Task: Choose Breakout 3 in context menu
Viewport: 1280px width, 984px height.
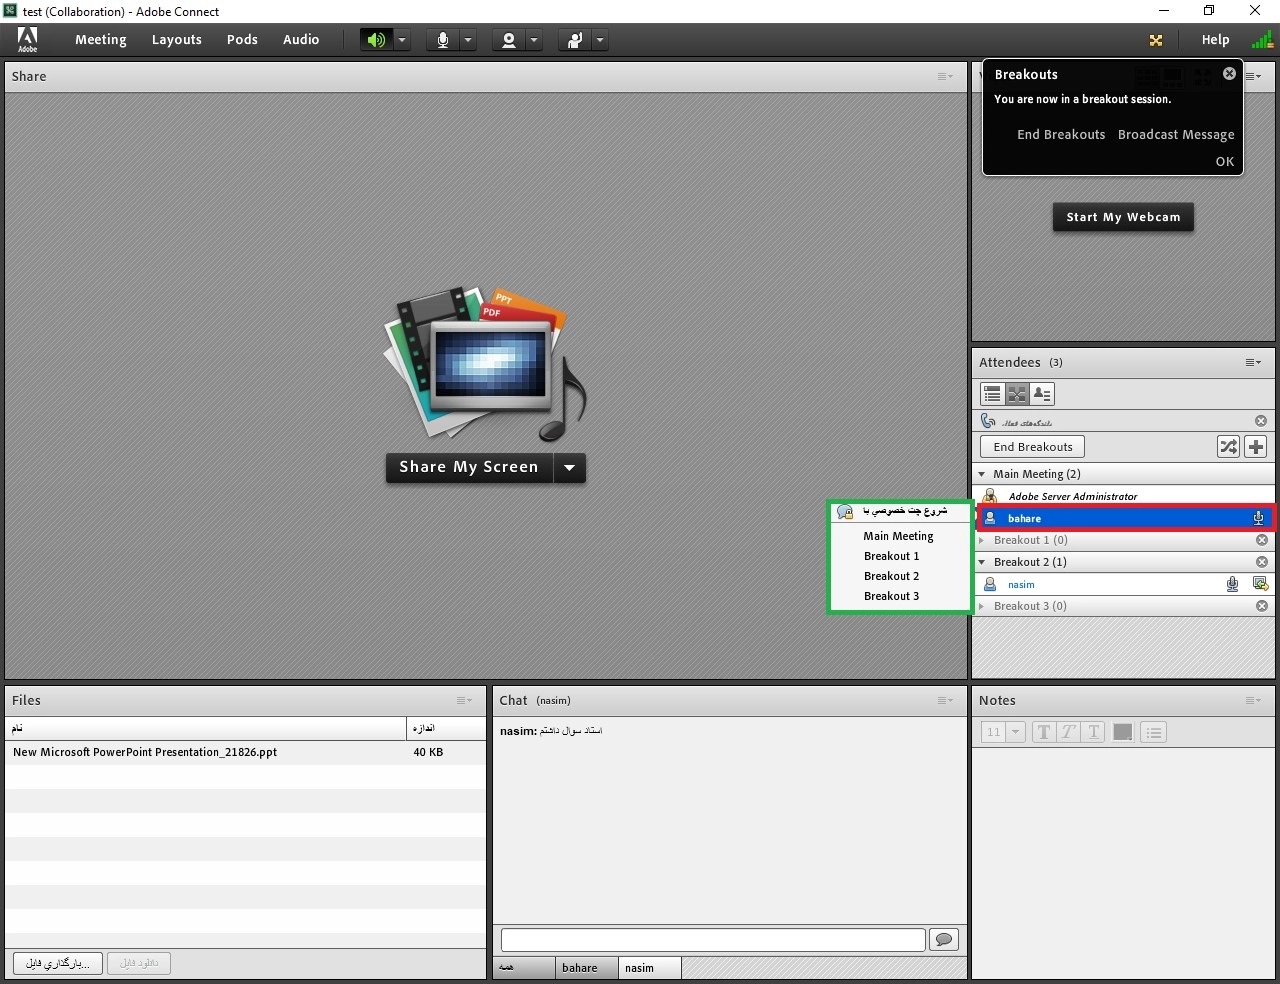Action: pyautogui.click(x=891, y=596)
